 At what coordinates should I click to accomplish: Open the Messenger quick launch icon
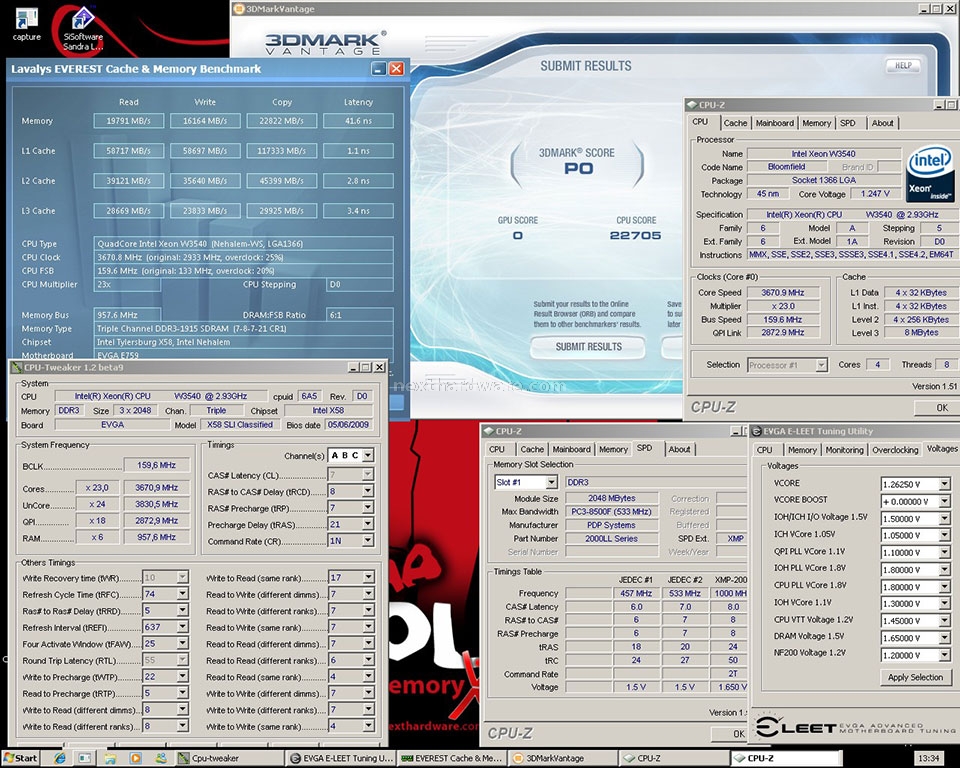tap(160, 758)
